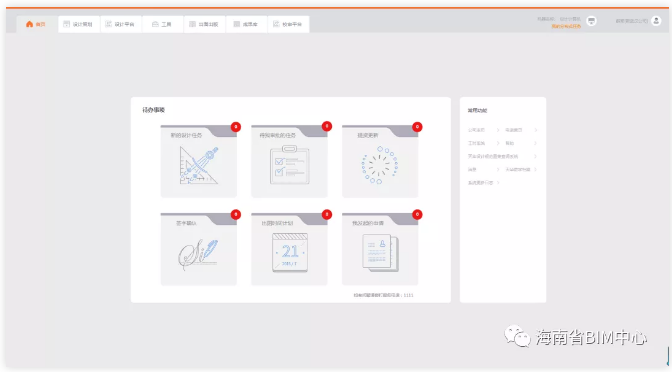Open the stamped document applications card
This screenshot has width=672, height=372.
click(x=380, y=249)
